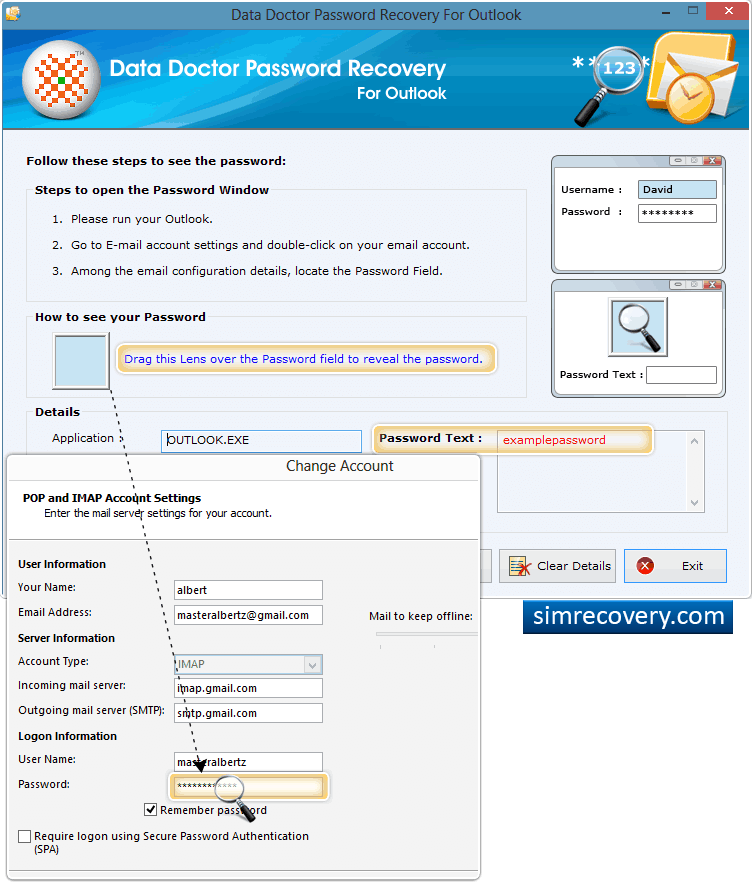Click the 'locate the Password Field' step
Viewport: 752px width, 882px height.
coord(256,271)
